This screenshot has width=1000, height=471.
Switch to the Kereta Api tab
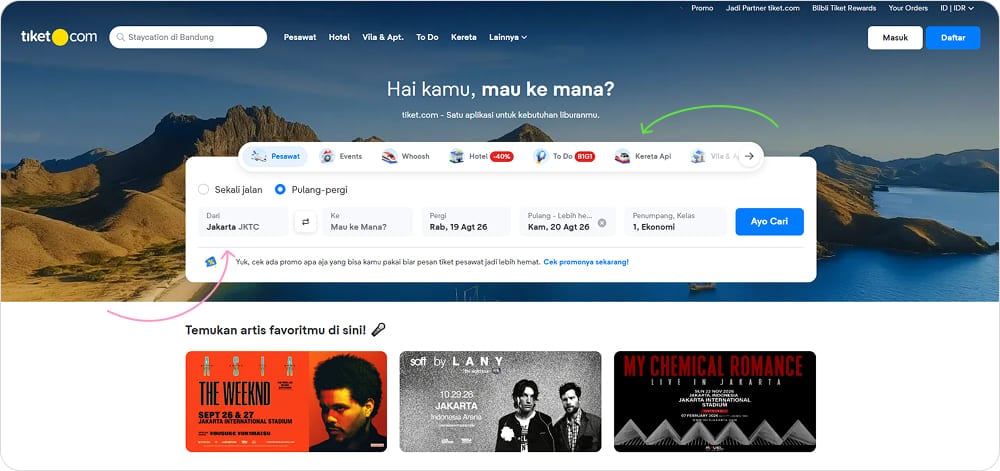[x=643, y=156]
